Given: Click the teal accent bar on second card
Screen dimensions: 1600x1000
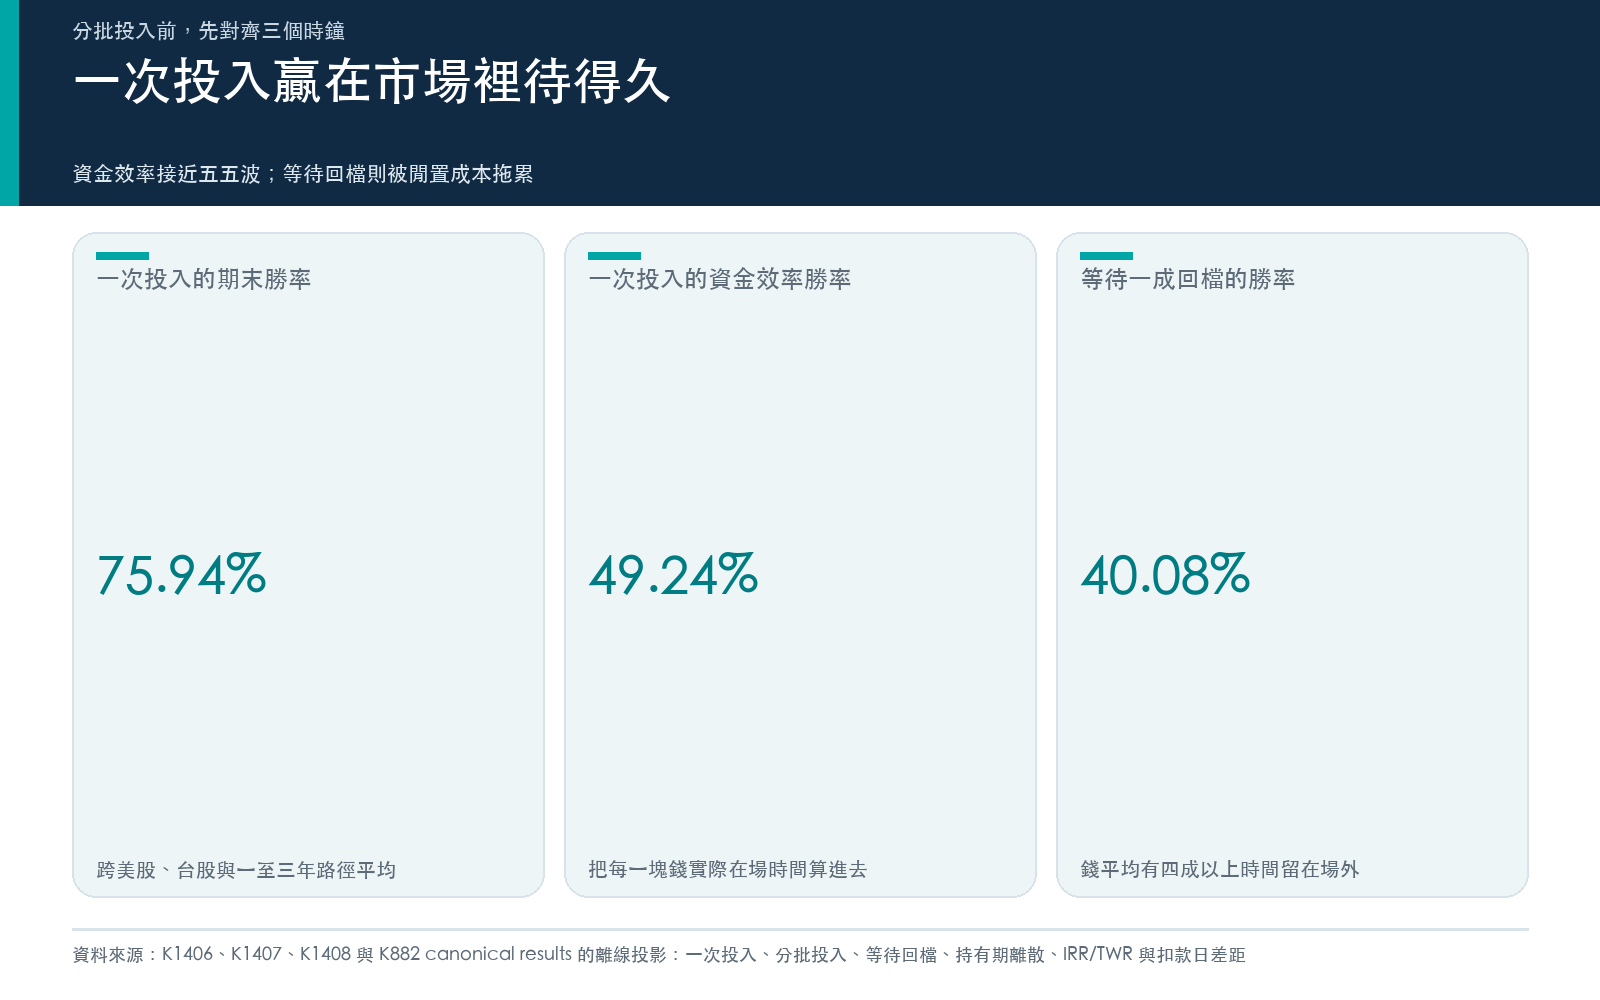Looking at the screenshot, I should [614, 256].
